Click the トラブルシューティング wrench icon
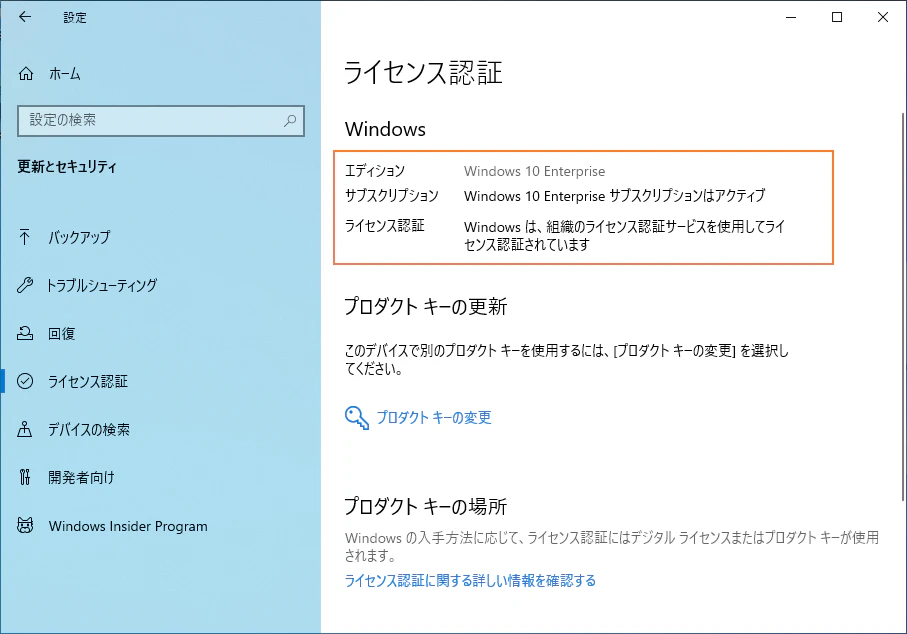This screenshot has width=907, height=634. tap(25, 285)
